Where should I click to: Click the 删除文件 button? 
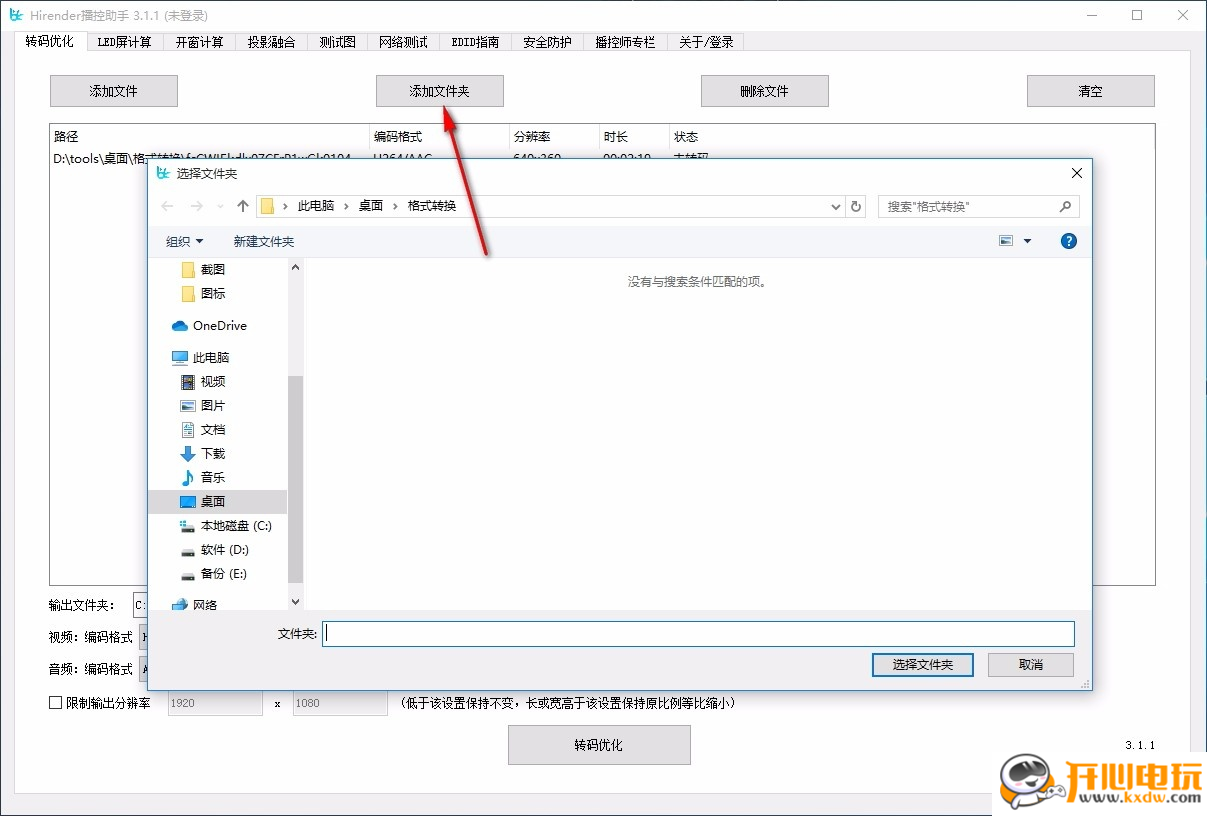pos(765,91)
